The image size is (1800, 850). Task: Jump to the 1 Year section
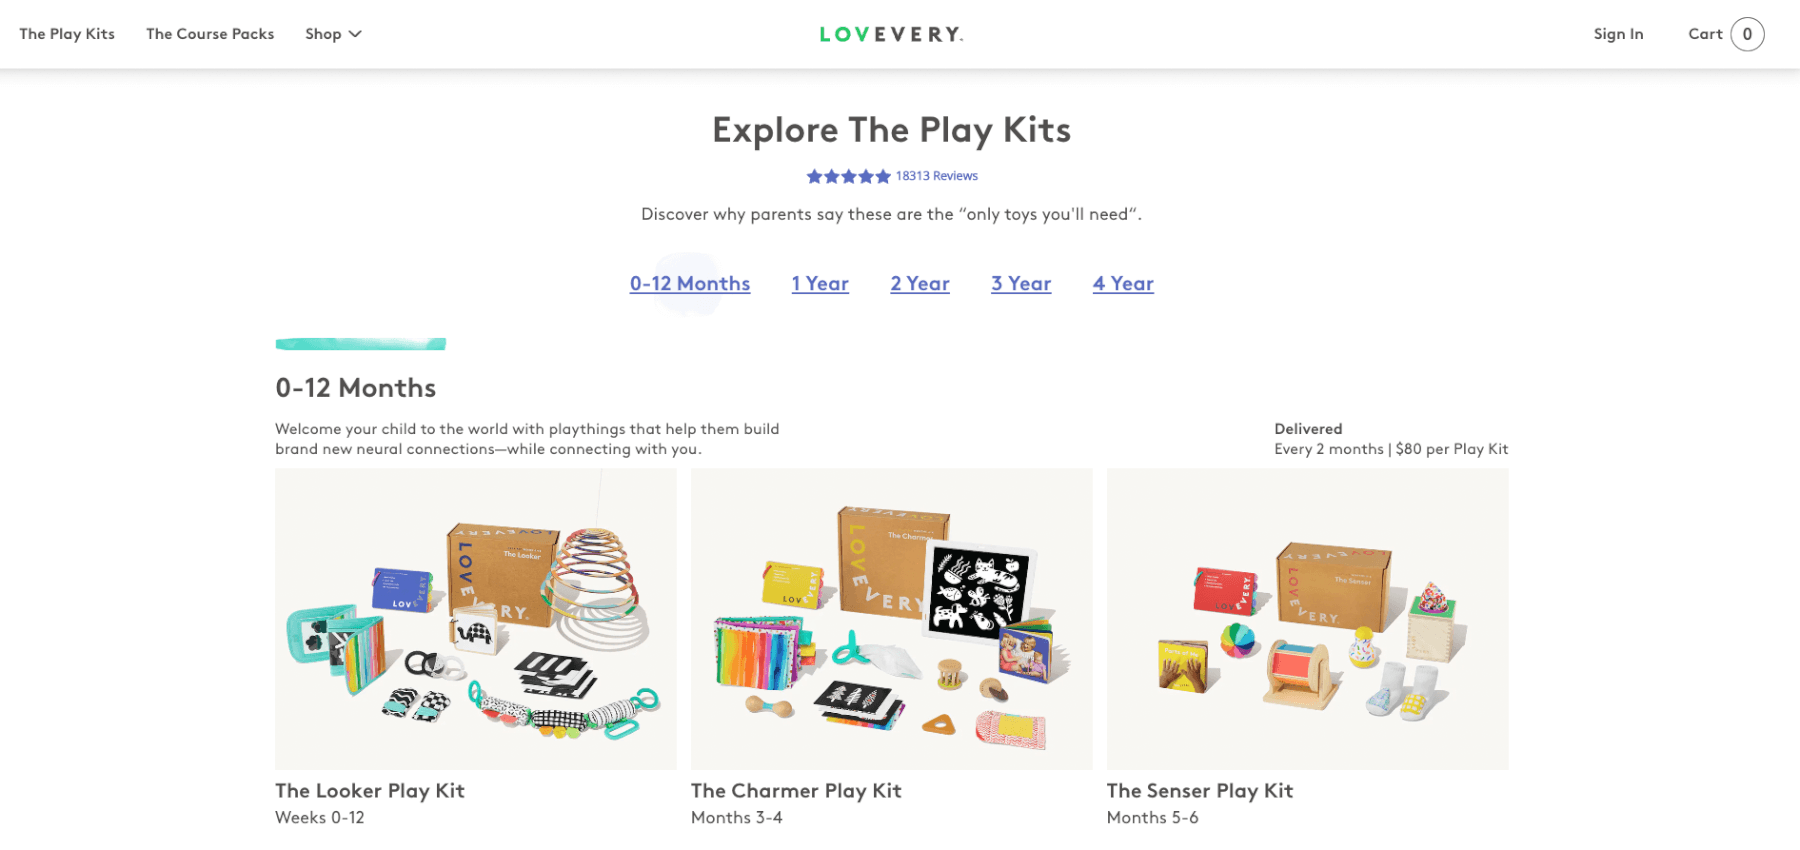(x=820, y=284)
